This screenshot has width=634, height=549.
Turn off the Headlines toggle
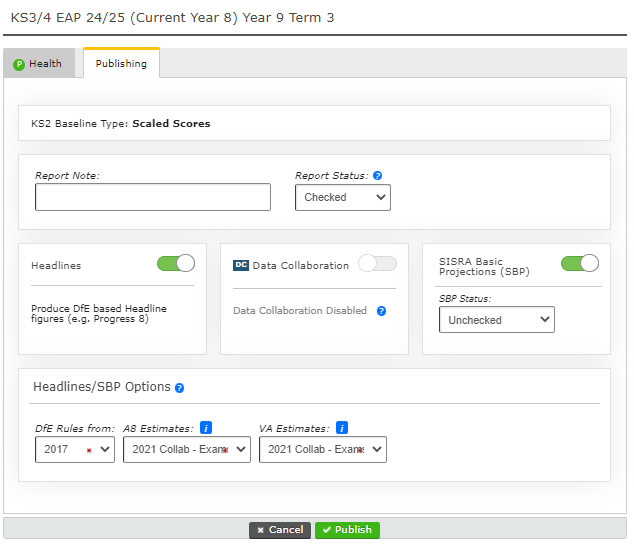pos(175,264)
